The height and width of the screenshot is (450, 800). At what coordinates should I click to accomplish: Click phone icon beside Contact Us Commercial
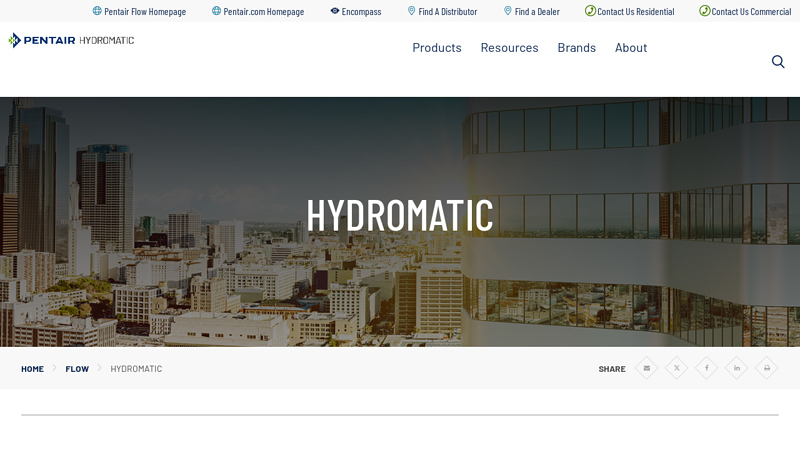[x=705, y=11]
